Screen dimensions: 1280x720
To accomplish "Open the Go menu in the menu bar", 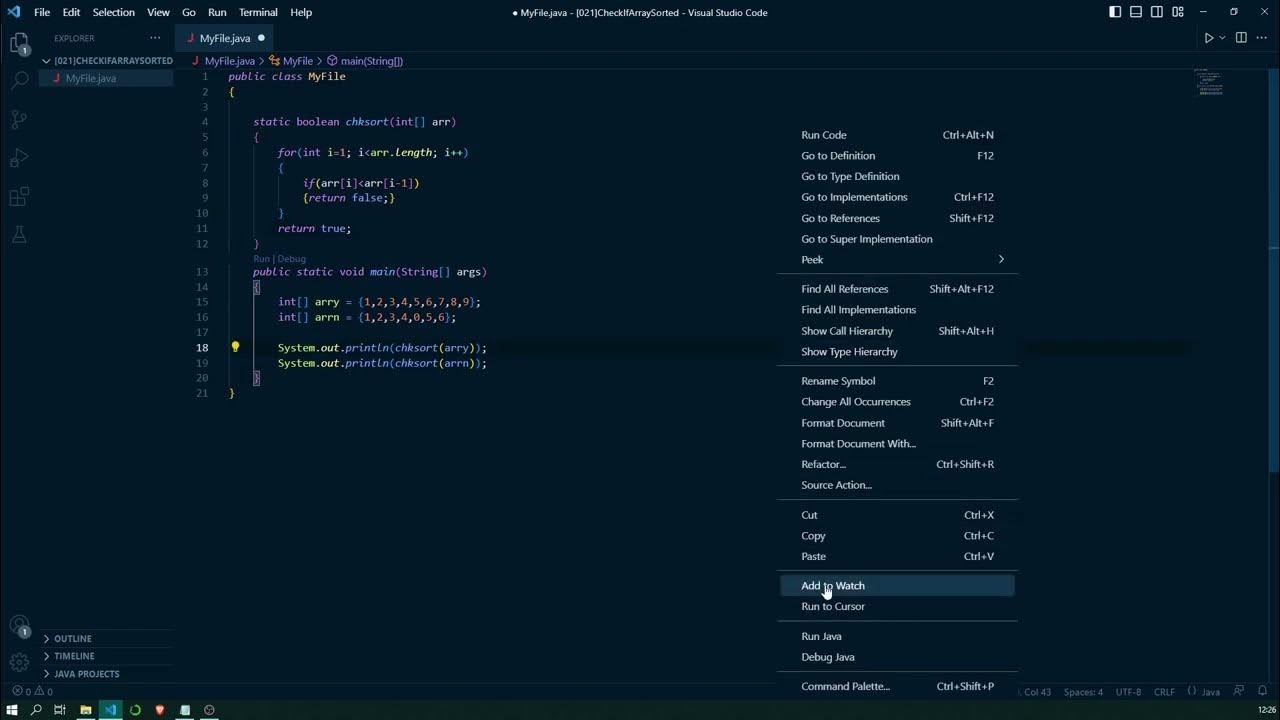I will coord(189,12).
